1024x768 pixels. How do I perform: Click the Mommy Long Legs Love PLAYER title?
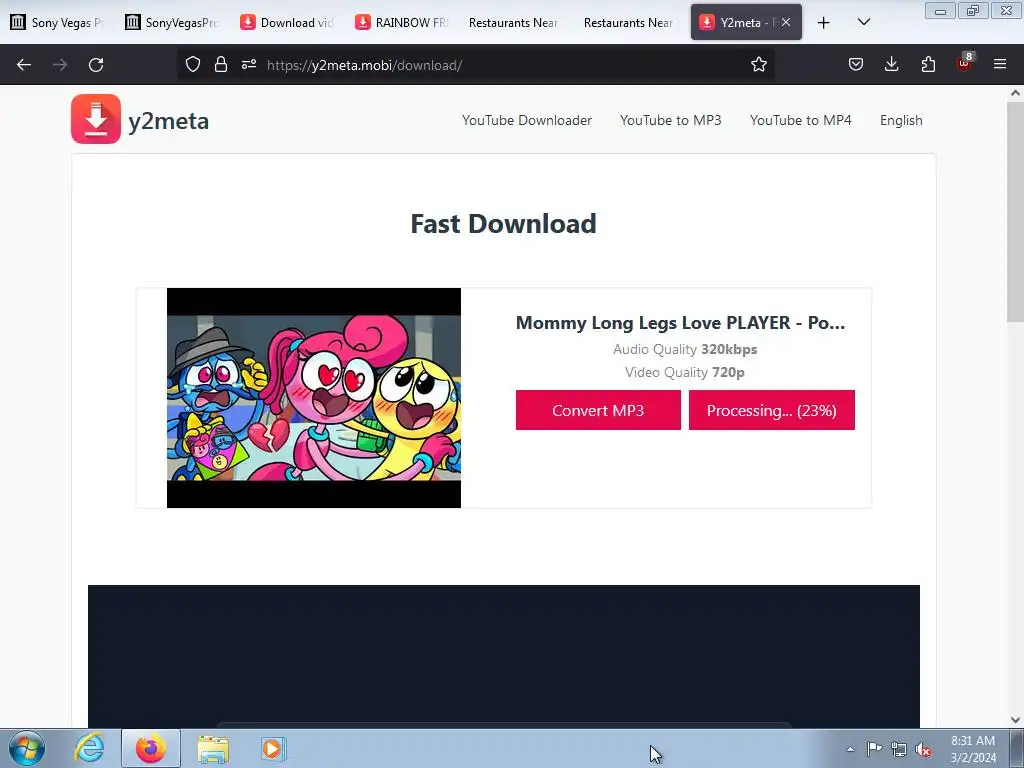680,323
